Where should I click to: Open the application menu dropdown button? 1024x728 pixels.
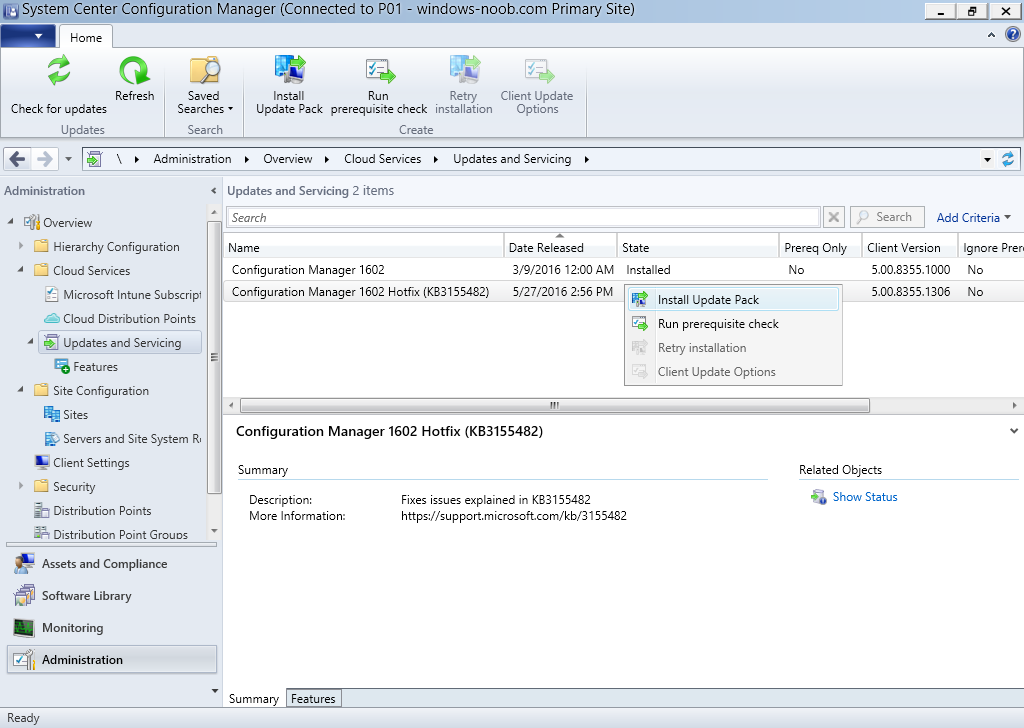coord(29,36)
